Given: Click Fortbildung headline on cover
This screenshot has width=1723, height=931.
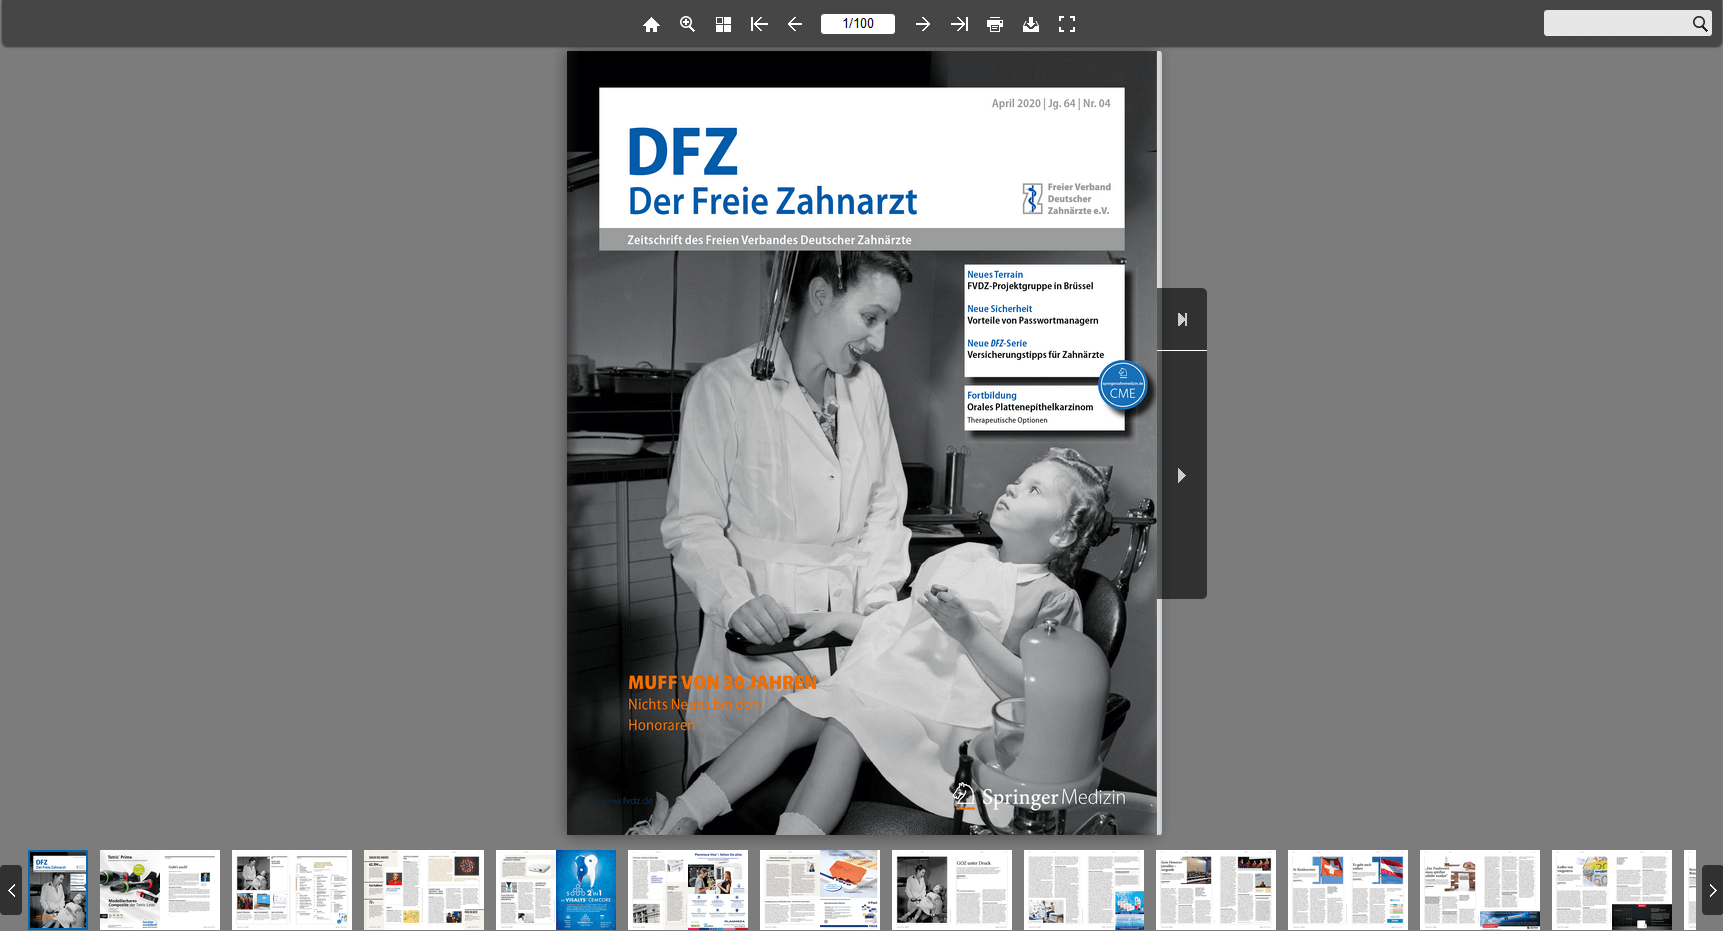Looking at the screenshot, I should [x=992, y=395].
